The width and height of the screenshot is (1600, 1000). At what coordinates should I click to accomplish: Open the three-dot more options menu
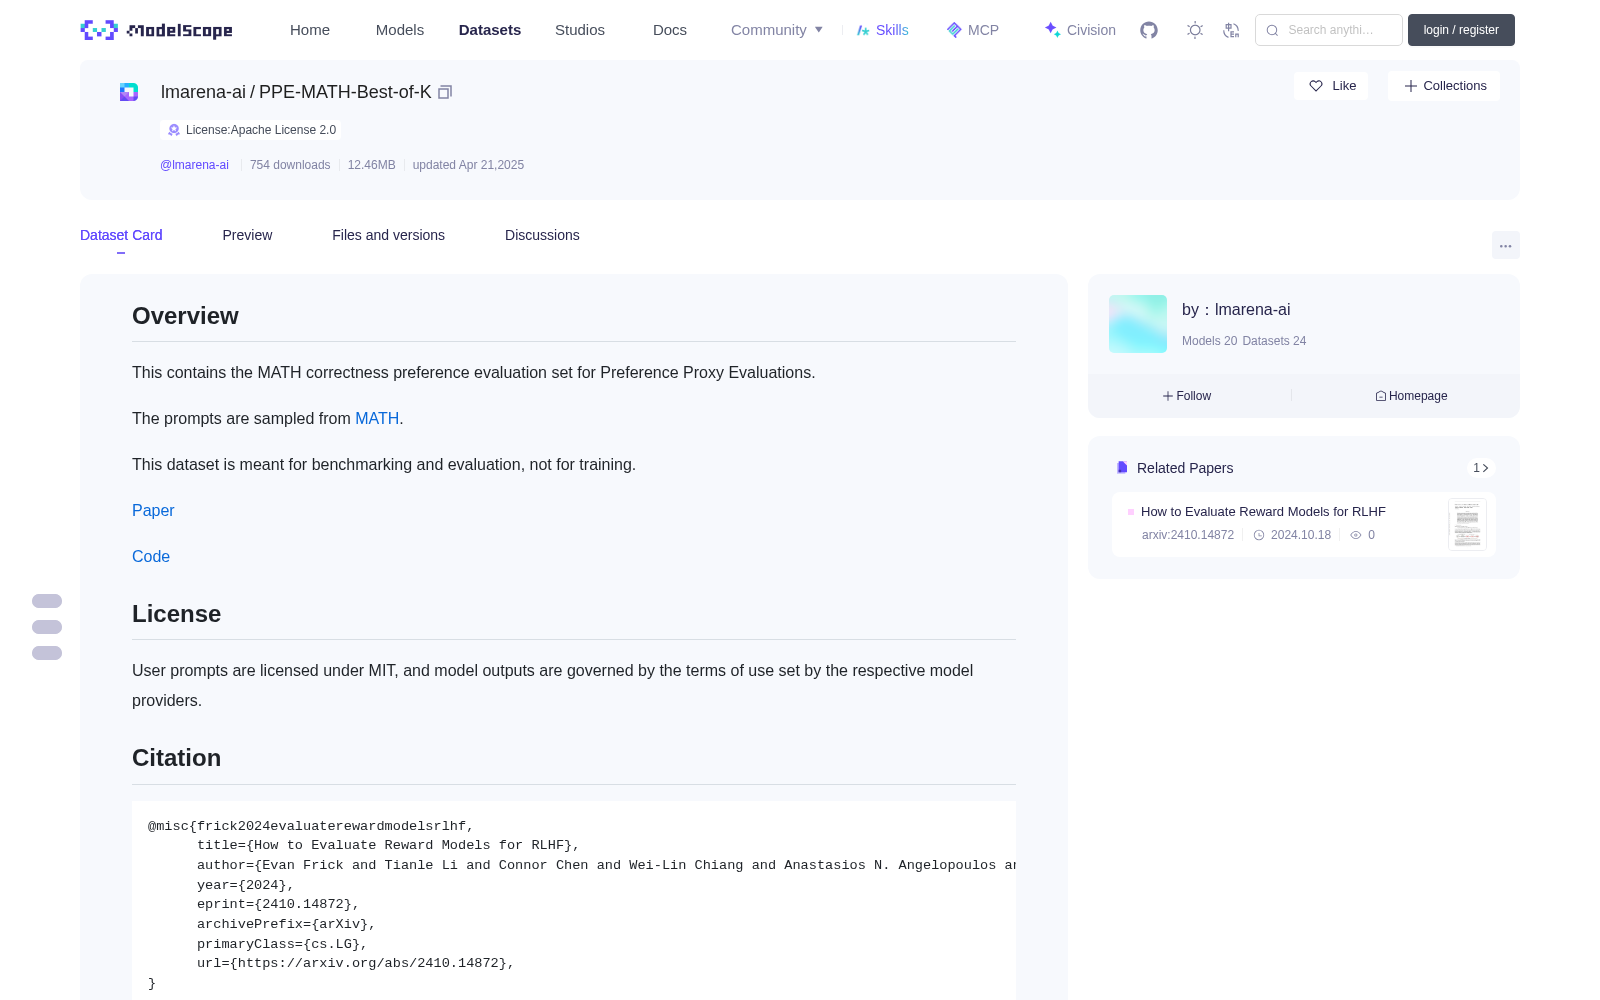[1505, 246]
